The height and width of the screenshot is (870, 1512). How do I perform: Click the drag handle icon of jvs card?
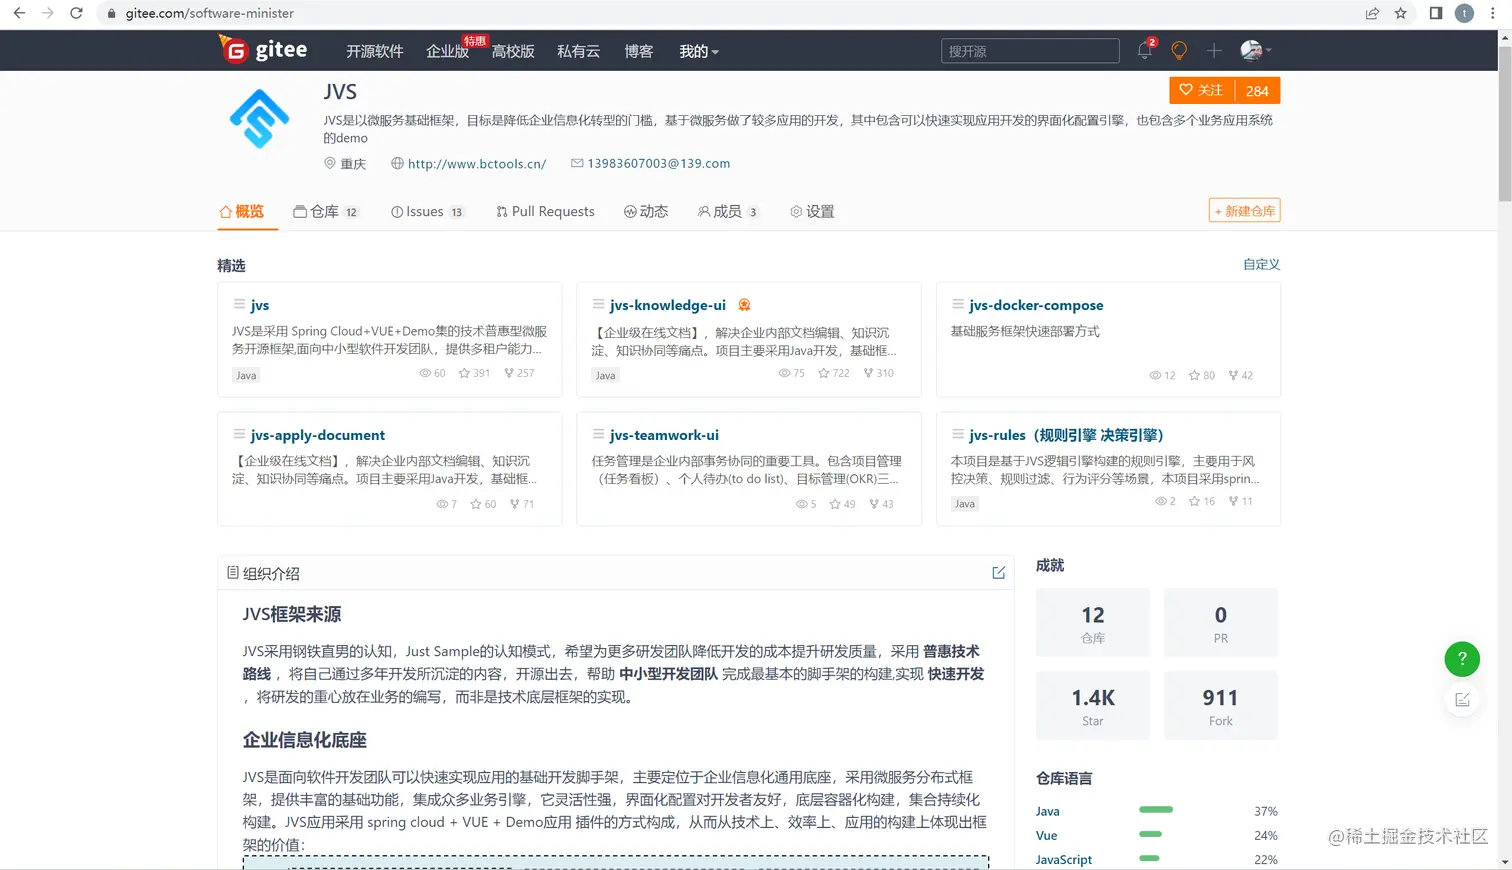click(x=239, y=304)
